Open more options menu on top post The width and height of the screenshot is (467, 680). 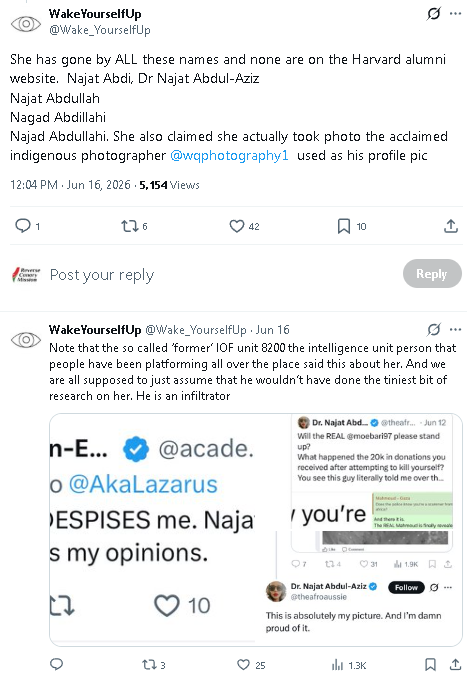pos(455,14)
